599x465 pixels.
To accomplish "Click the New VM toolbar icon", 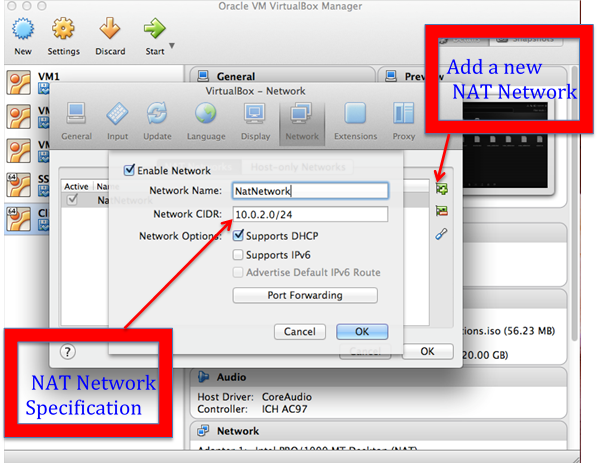I will click(23, 29).
